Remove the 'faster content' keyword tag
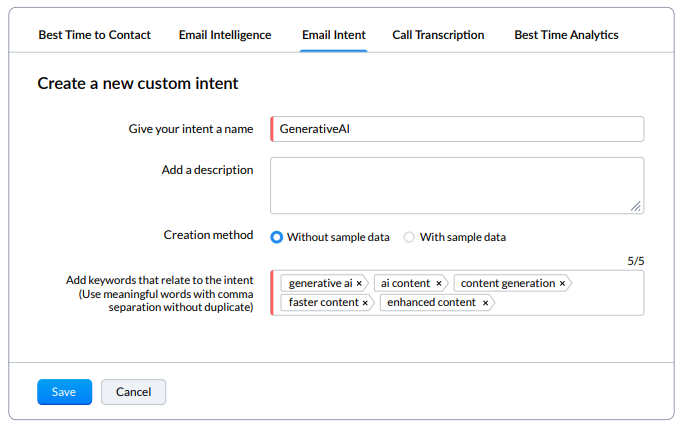The width and height of the screenshot is (683, 426). 365,303
